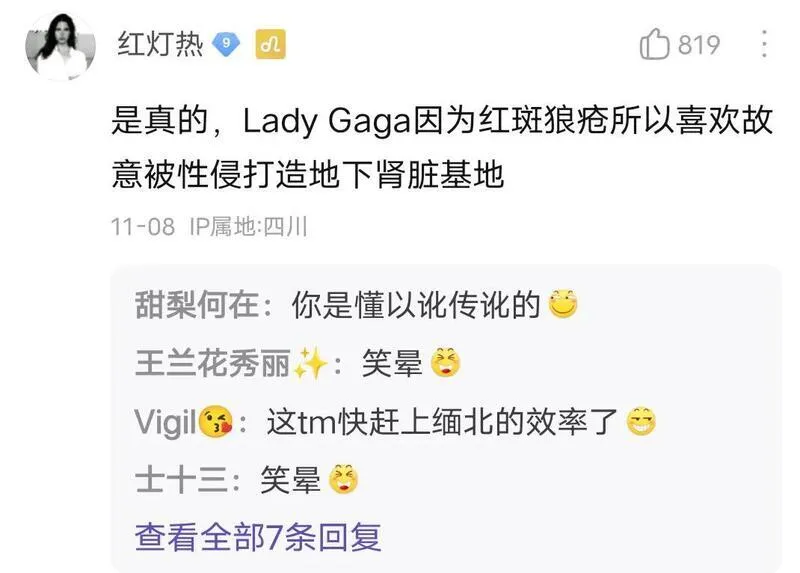Expand all replies via 查看全部7条回复
800x573 pixels.
(x=258, y=537)
